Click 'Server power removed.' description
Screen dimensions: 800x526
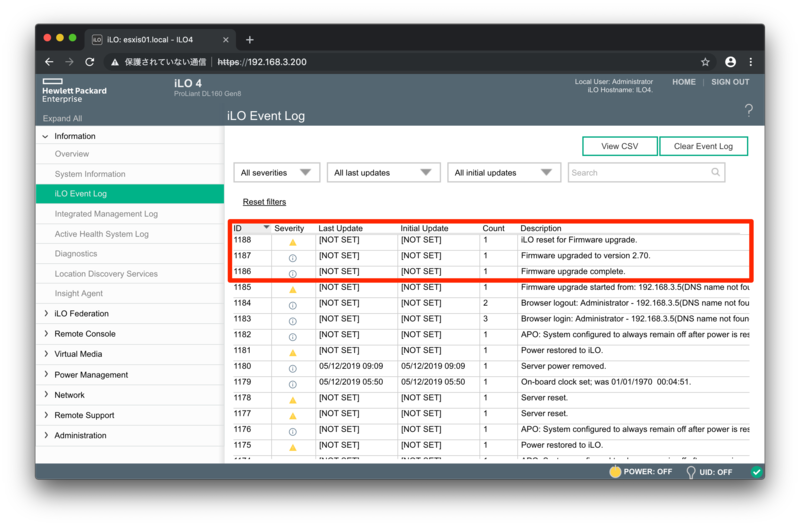click(563, 366)
